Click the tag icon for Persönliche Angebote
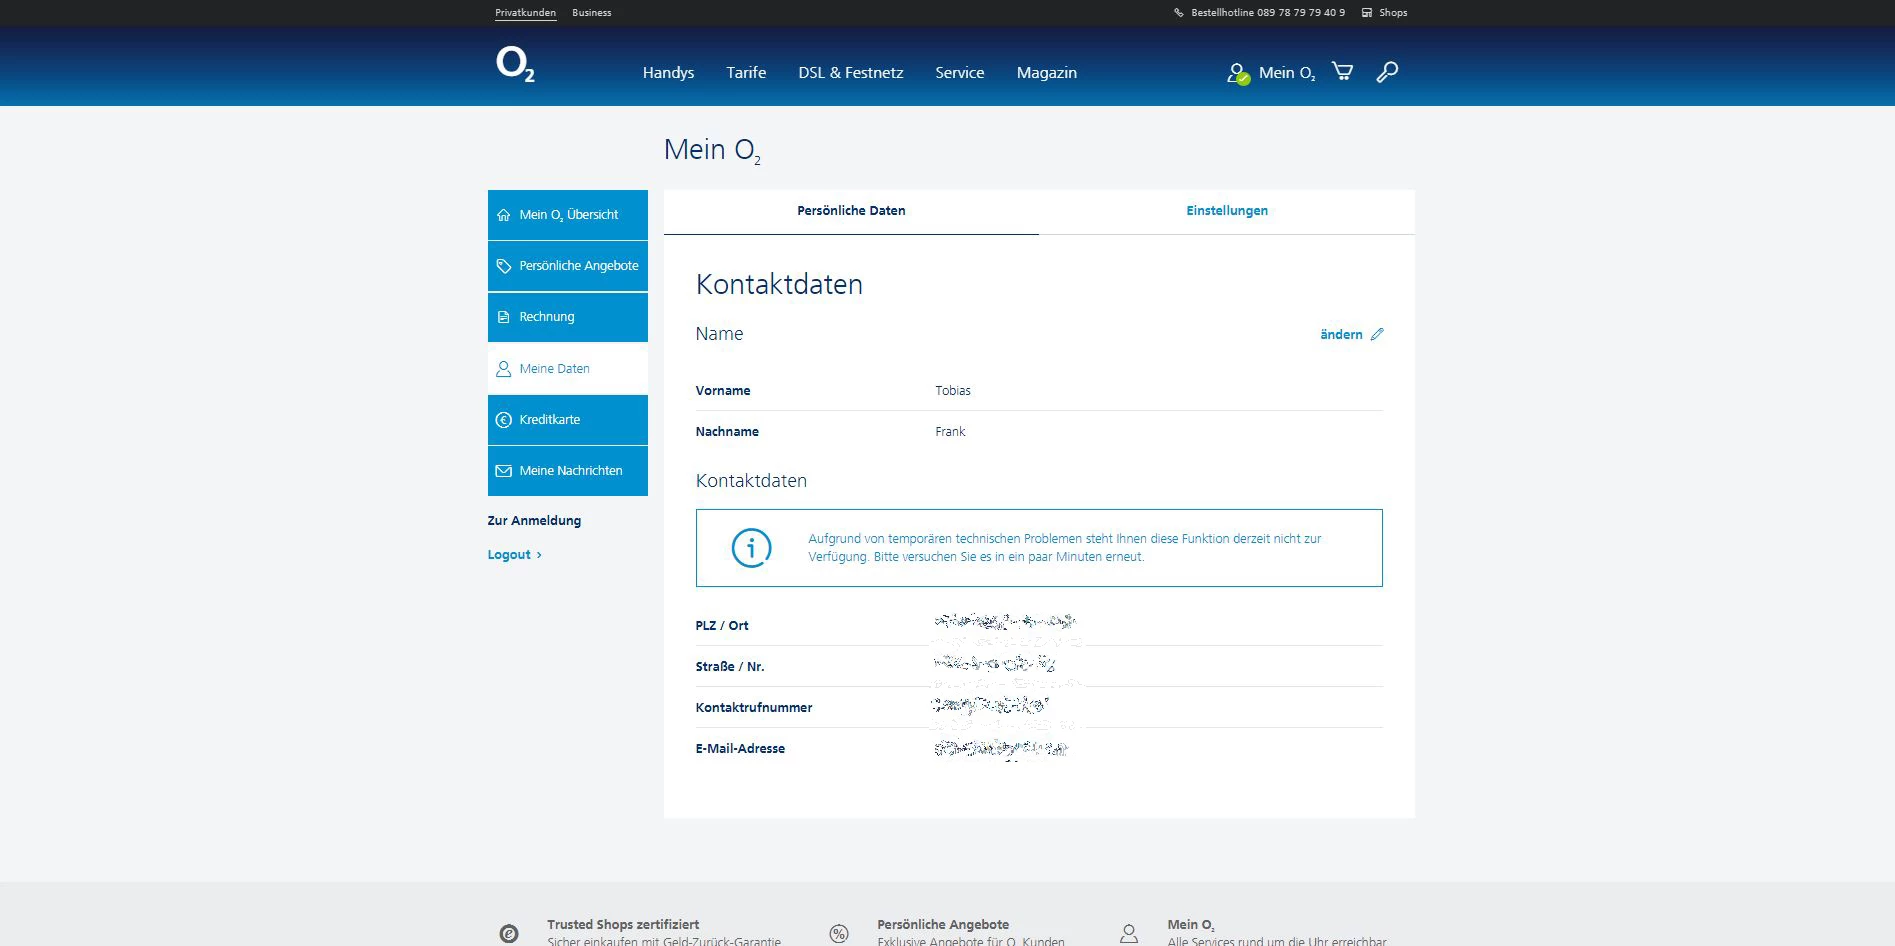The width and height of the screenshot is (1895, 946). pyautogui.click(x=504, y=266)
